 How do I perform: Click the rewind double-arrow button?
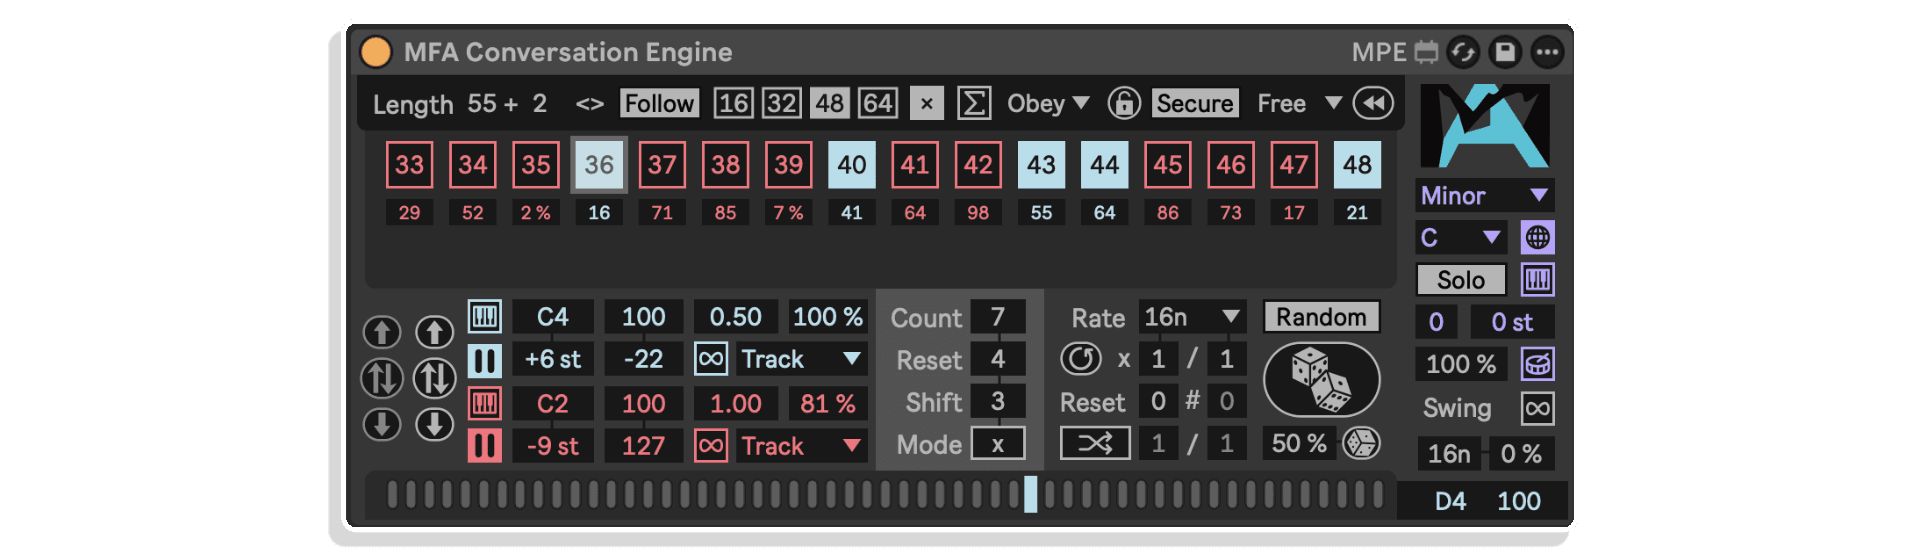point(1373,103)
